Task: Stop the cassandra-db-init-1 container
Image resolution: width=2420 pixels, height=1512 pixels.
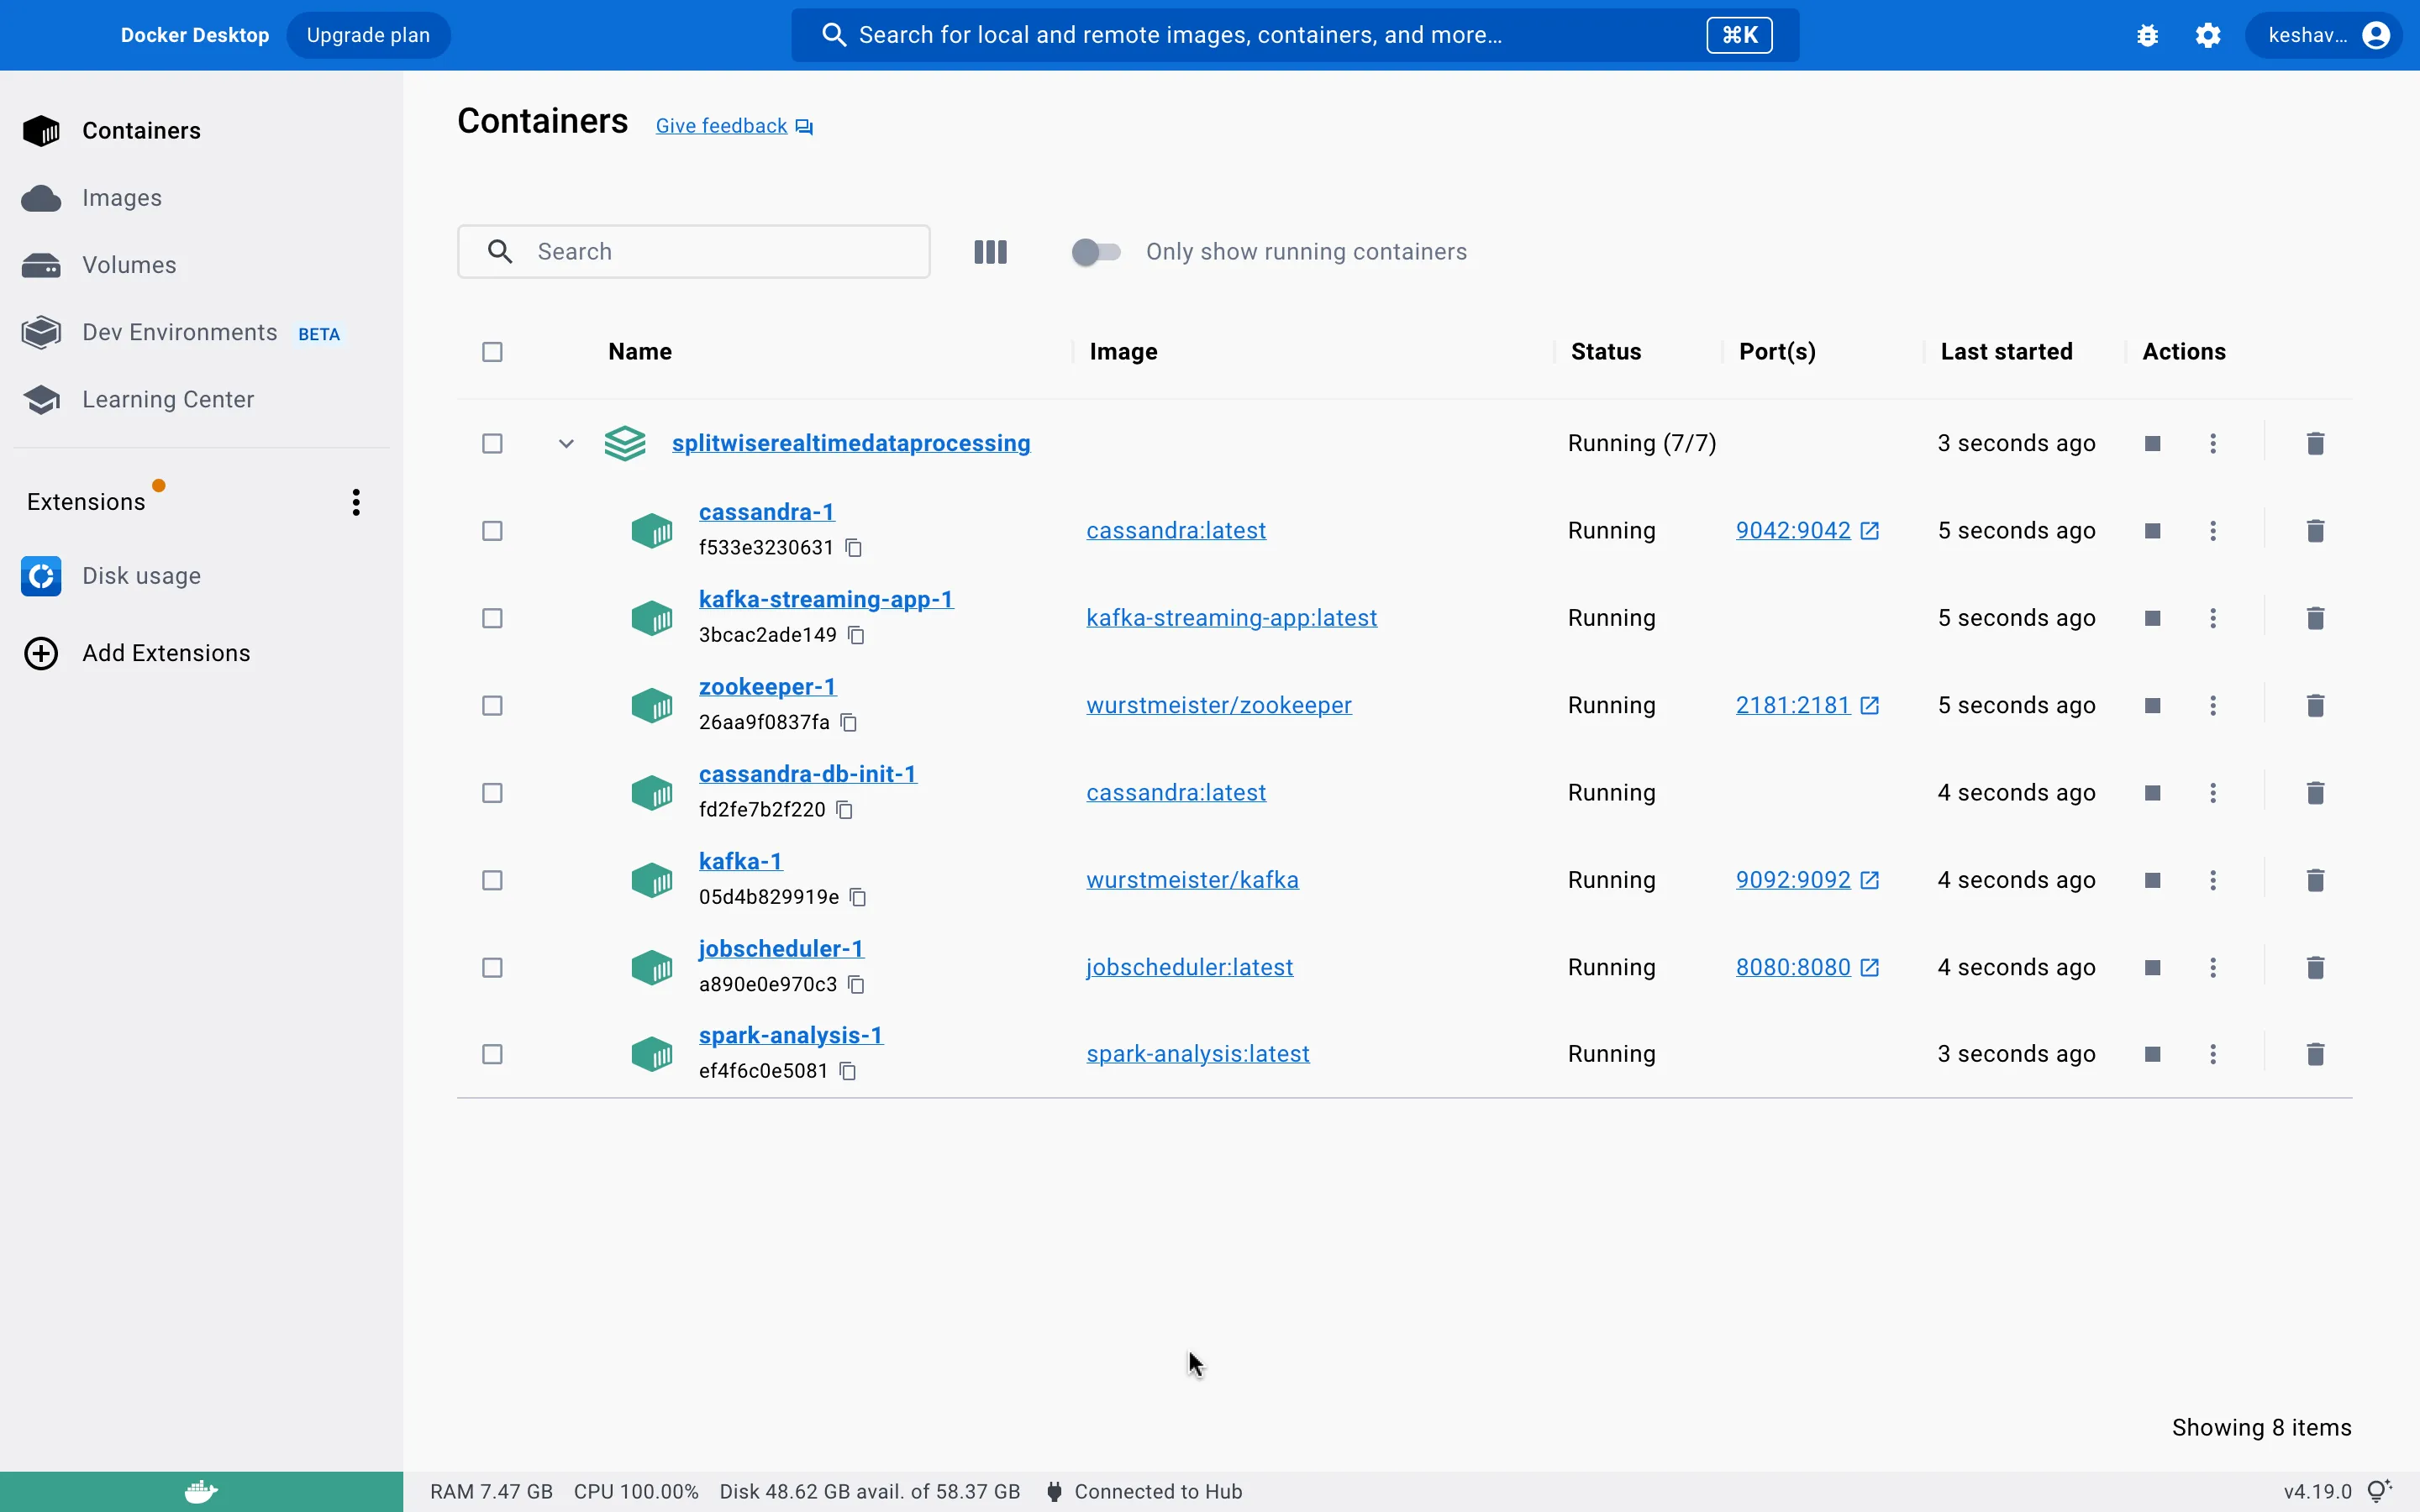Action: [2153, 793]
